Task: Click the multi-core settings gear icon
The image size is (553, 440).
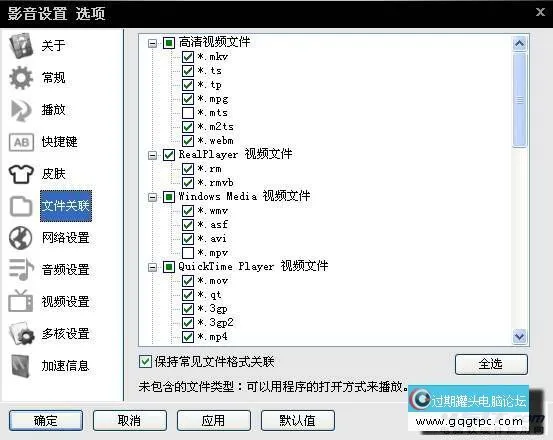Action: pos(22,334)
